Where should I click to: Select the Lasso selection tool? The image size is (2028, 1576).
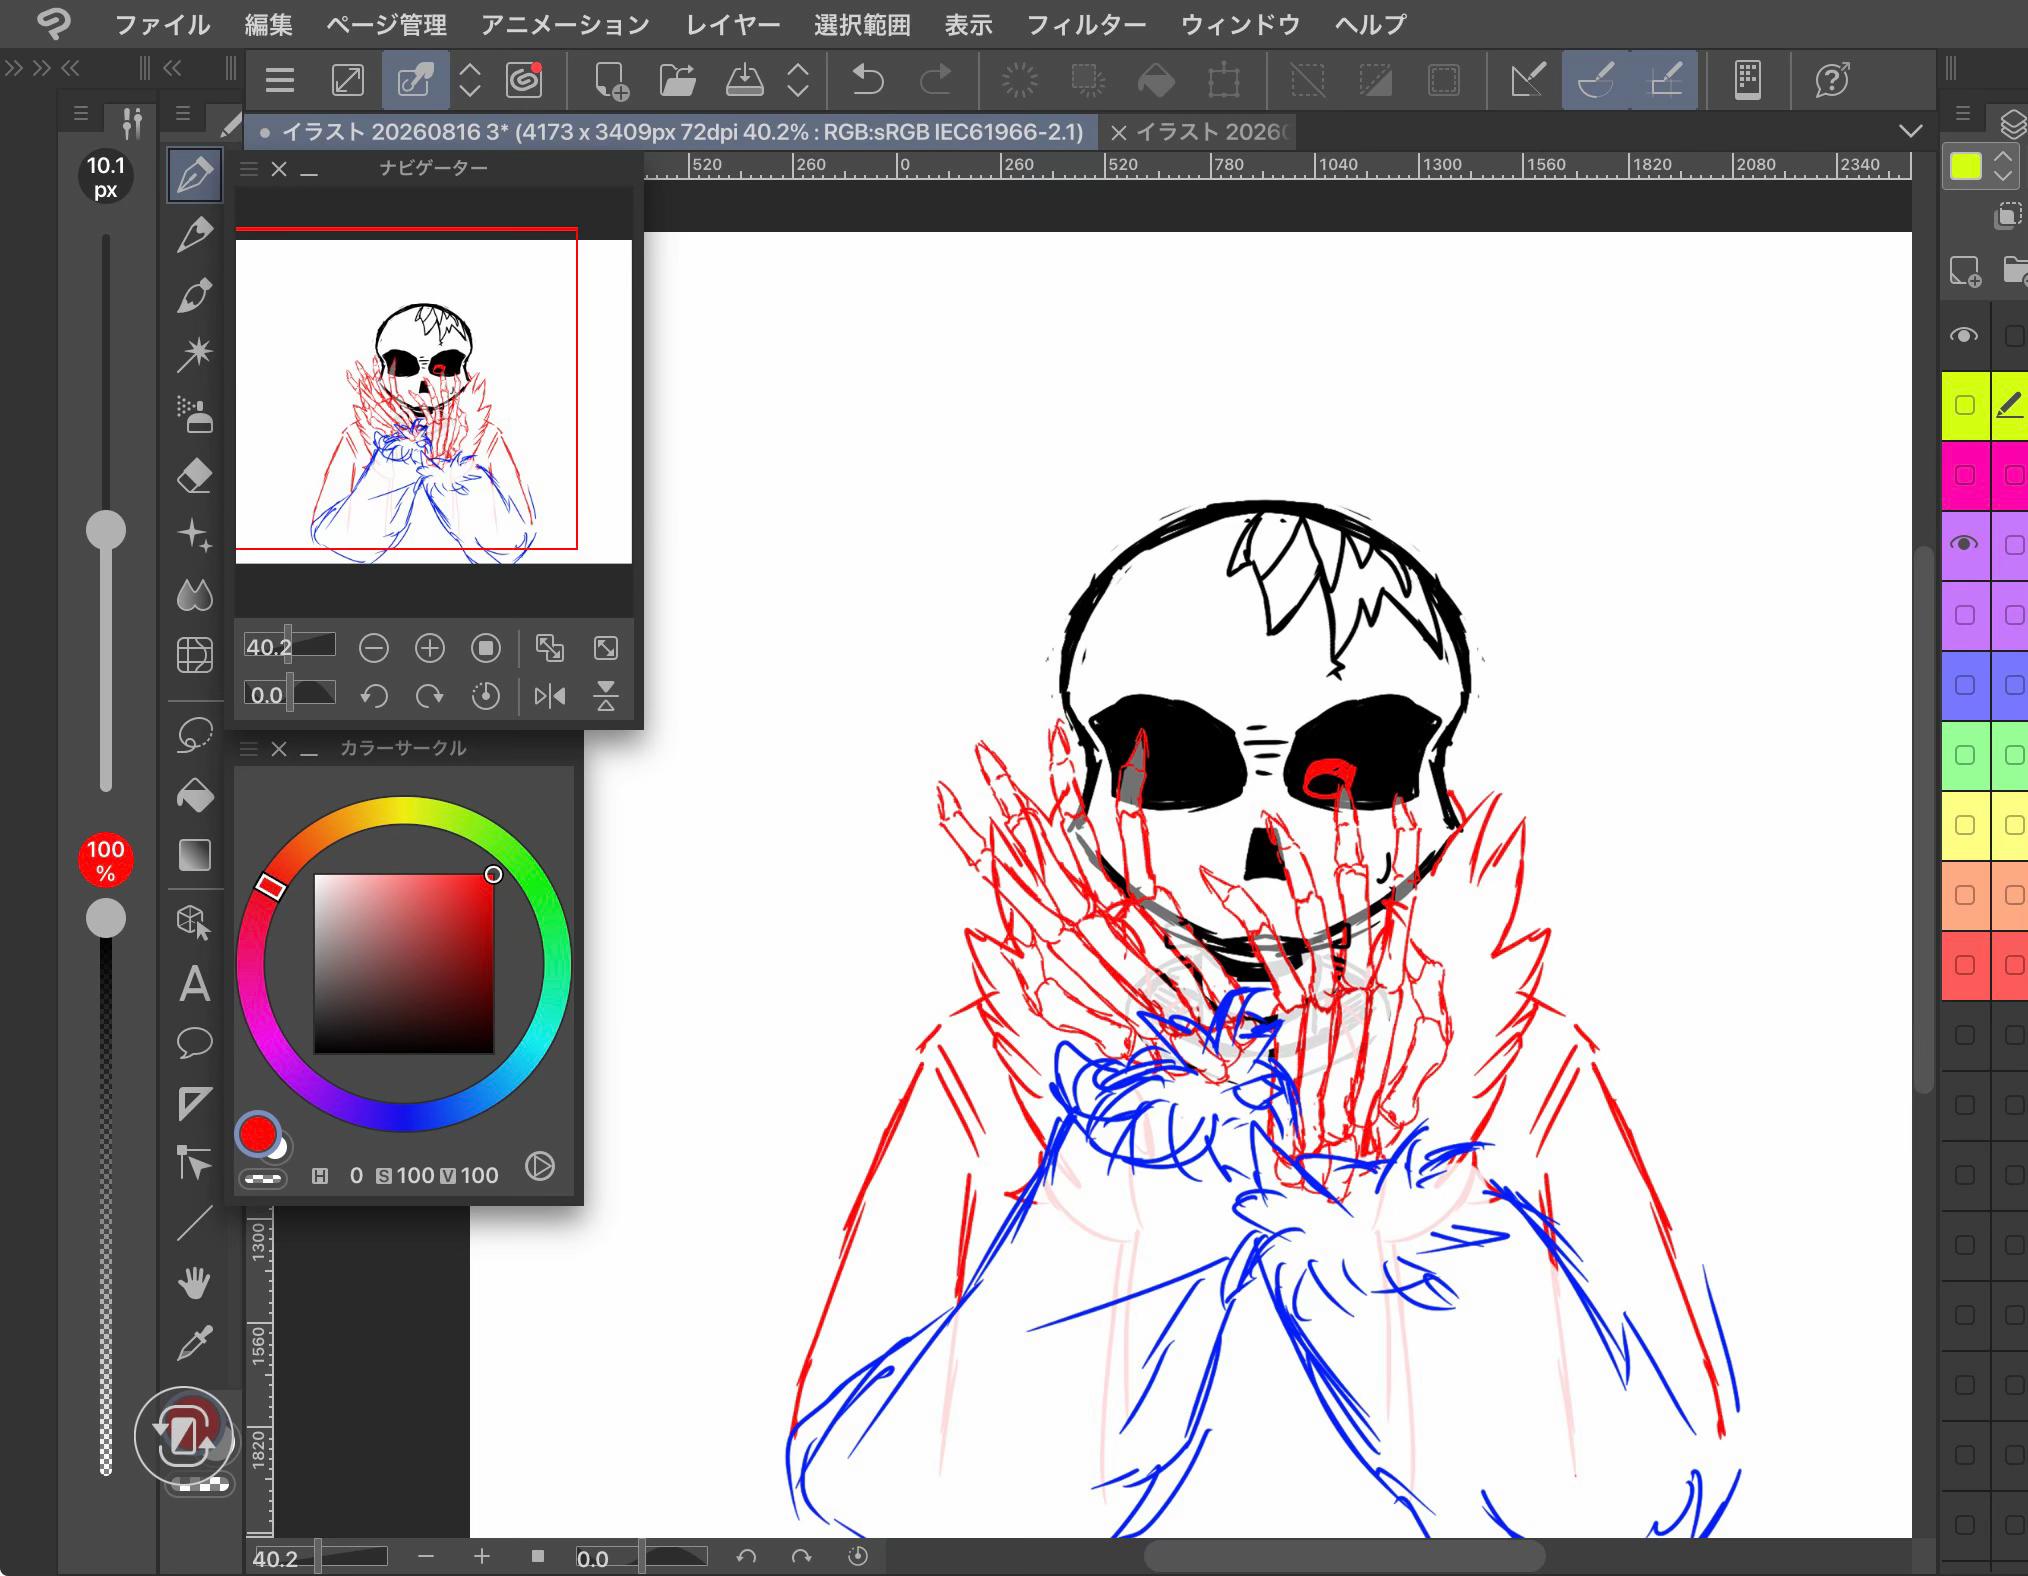[x=194, y=735]
